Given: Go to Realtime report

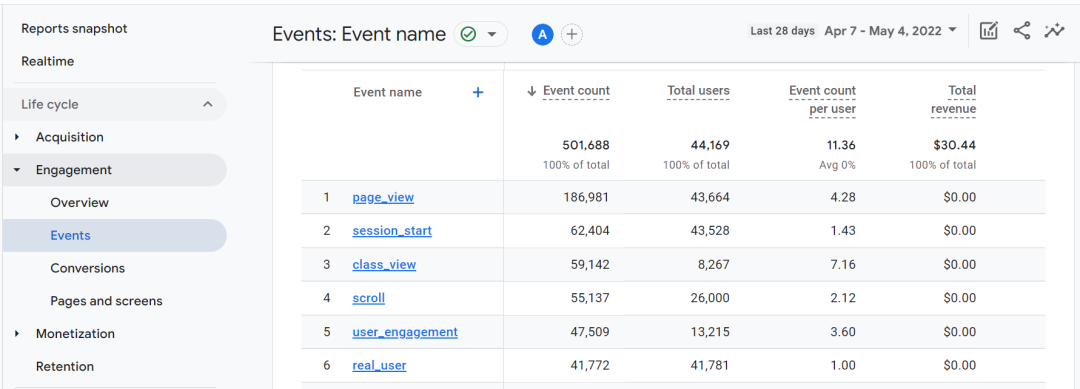Looking at the screenshot, I should (x=48, y=61).
